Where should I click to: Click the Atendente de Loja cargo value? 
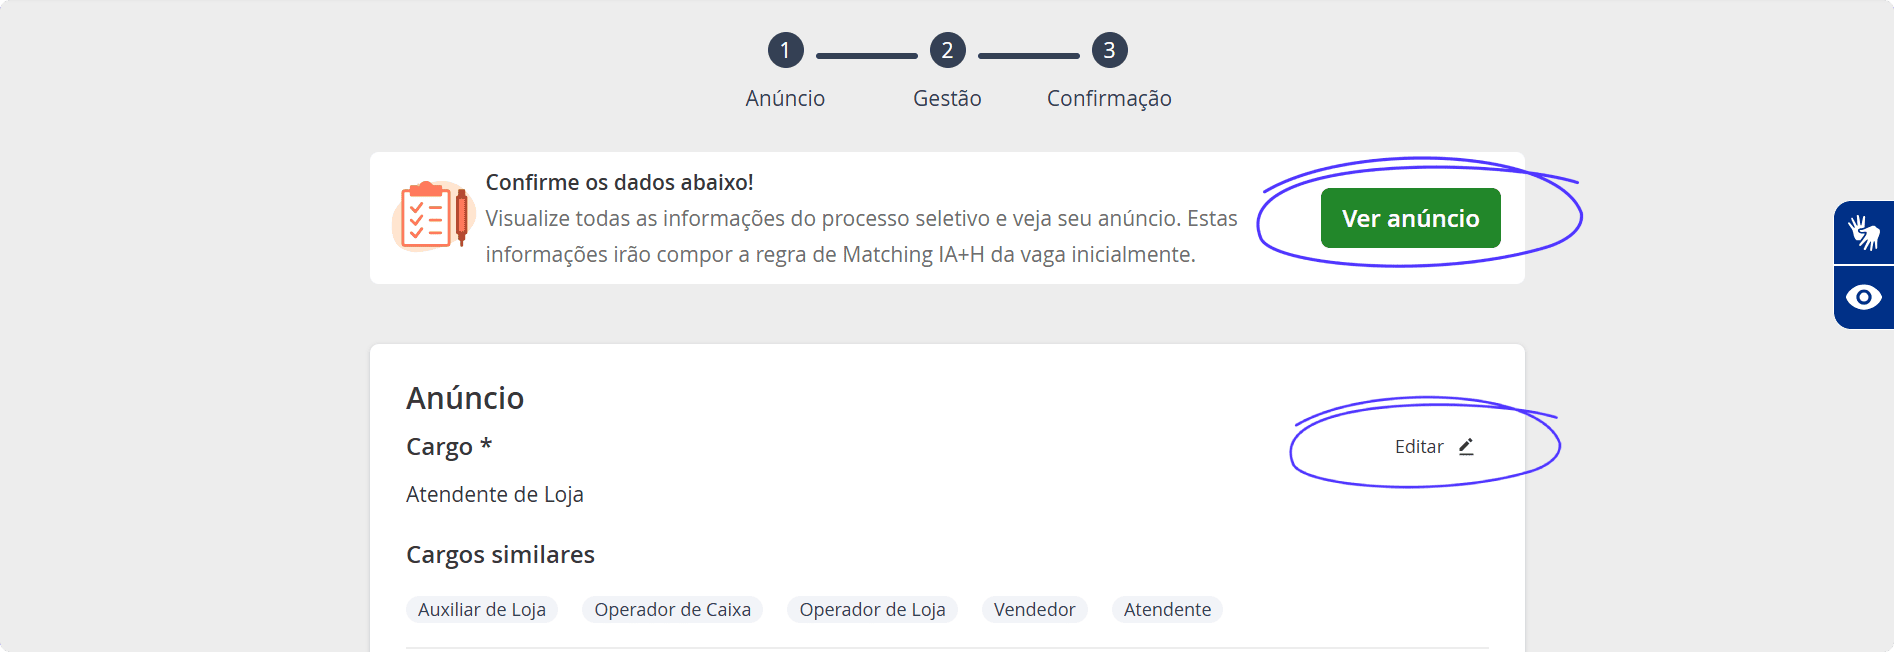pos(495,495)
